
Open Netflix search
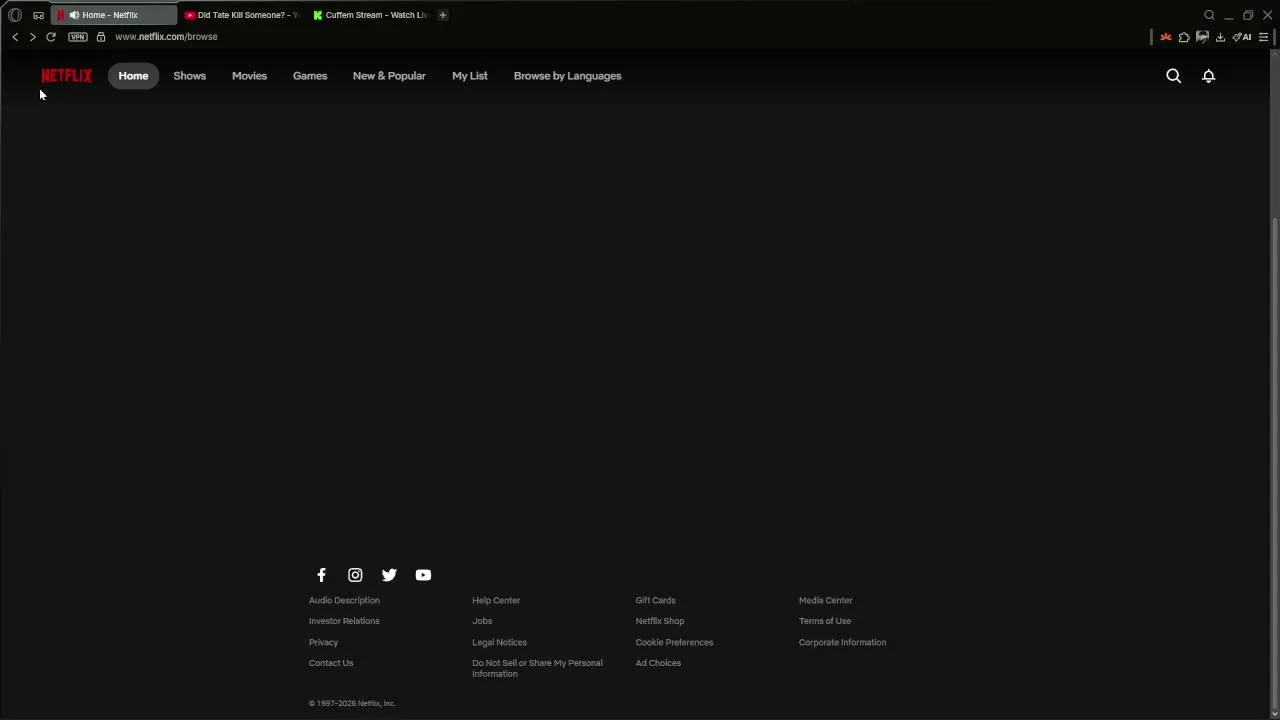[1174, 76]
